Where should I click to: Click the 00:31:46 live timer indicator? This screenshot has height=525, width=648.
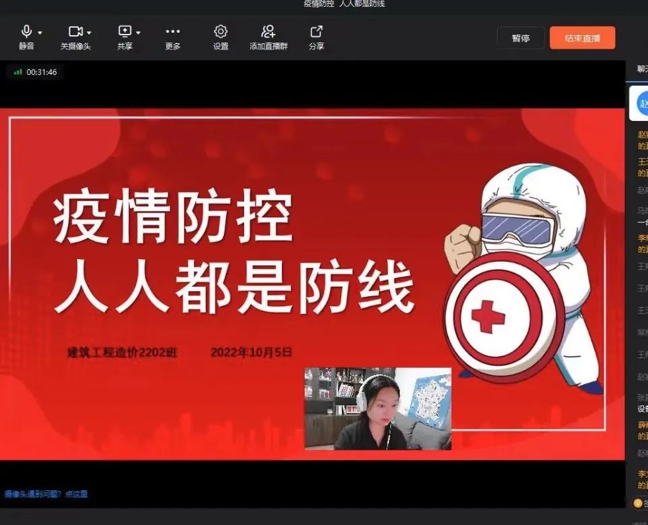click(36, 72)
